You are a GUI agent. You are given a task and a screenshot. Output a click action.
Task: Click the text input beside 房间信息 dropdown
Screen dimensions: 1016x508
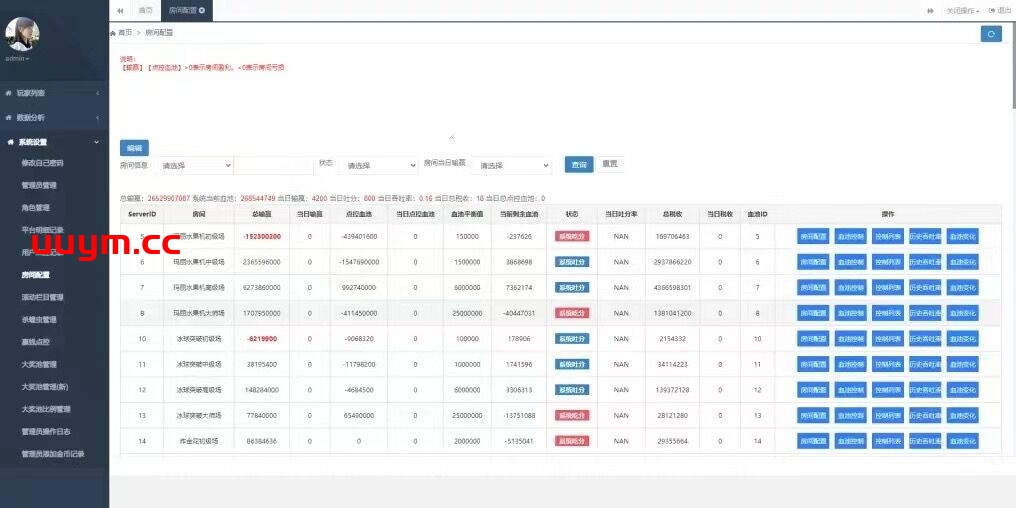[x=273, y=165]
